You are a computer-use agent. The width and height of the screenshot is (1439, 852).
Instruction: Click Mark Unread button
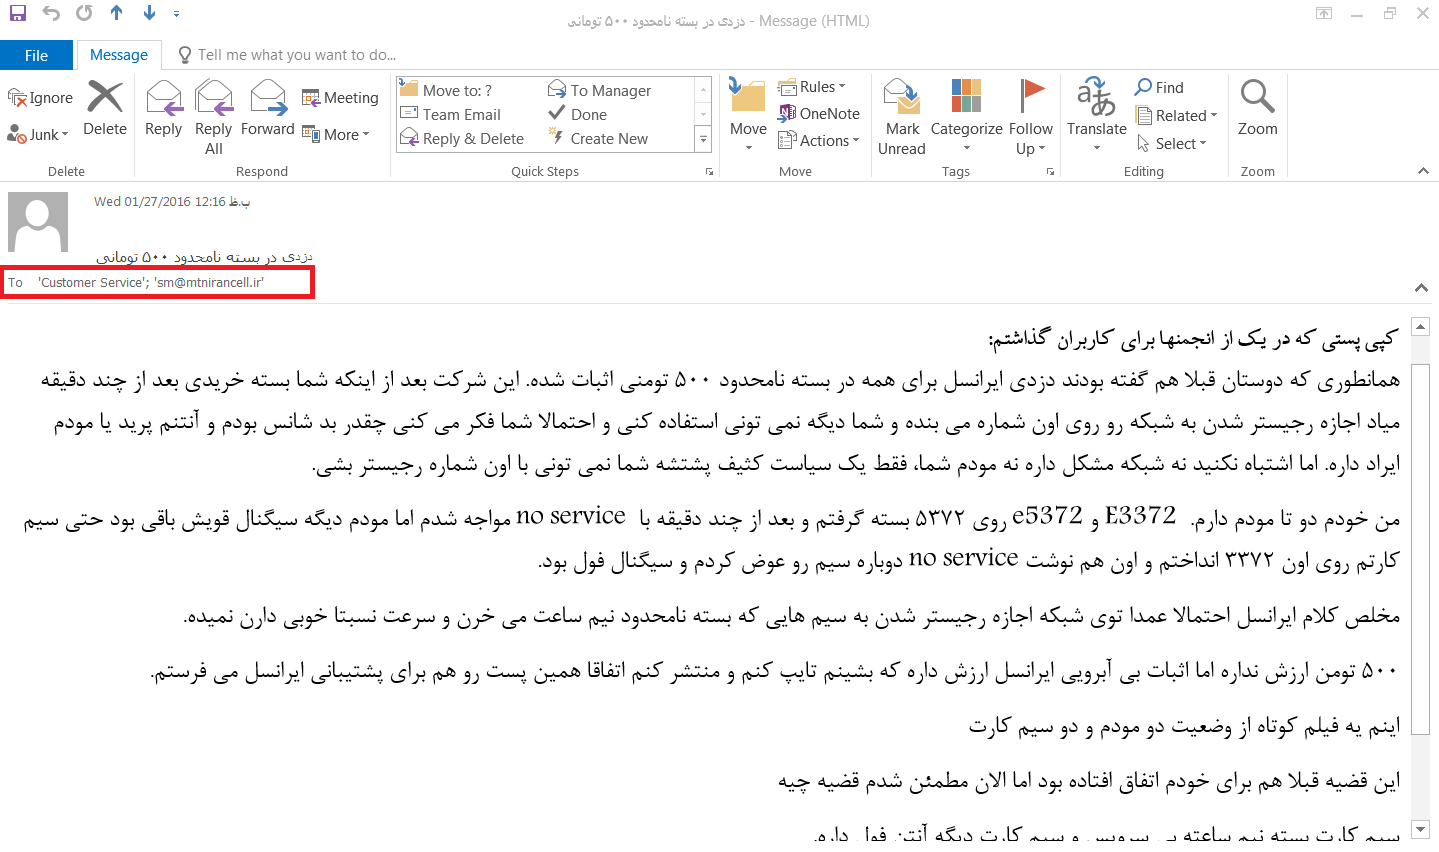point(902,117)
